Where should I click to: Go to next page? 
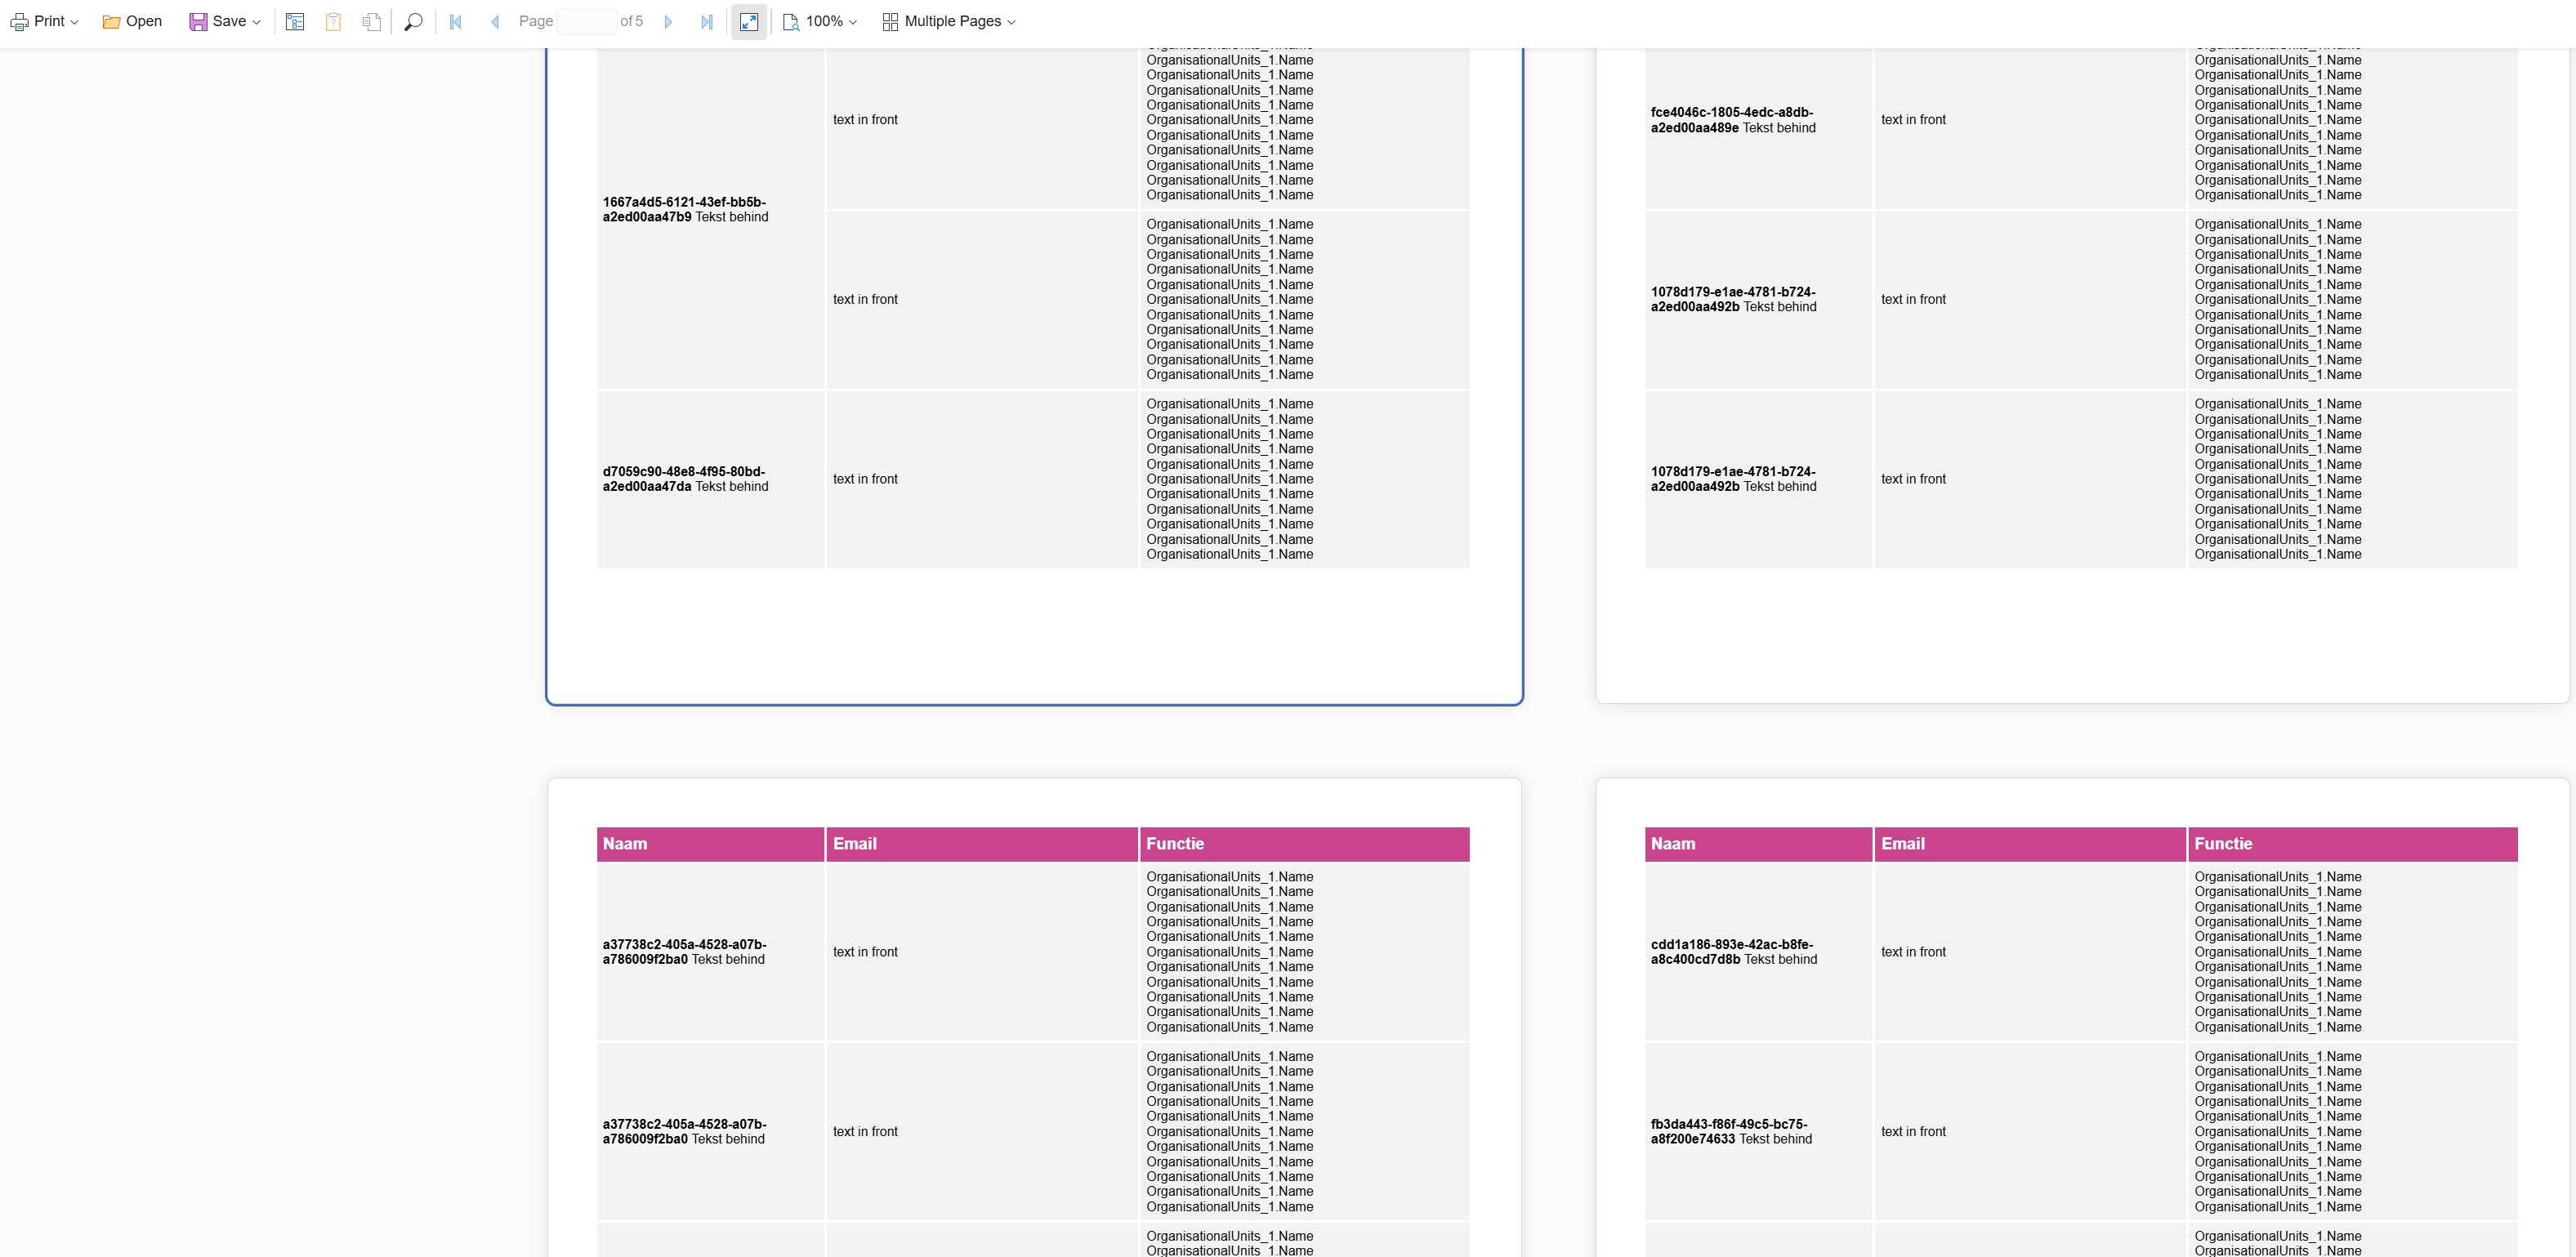point(668,21)
